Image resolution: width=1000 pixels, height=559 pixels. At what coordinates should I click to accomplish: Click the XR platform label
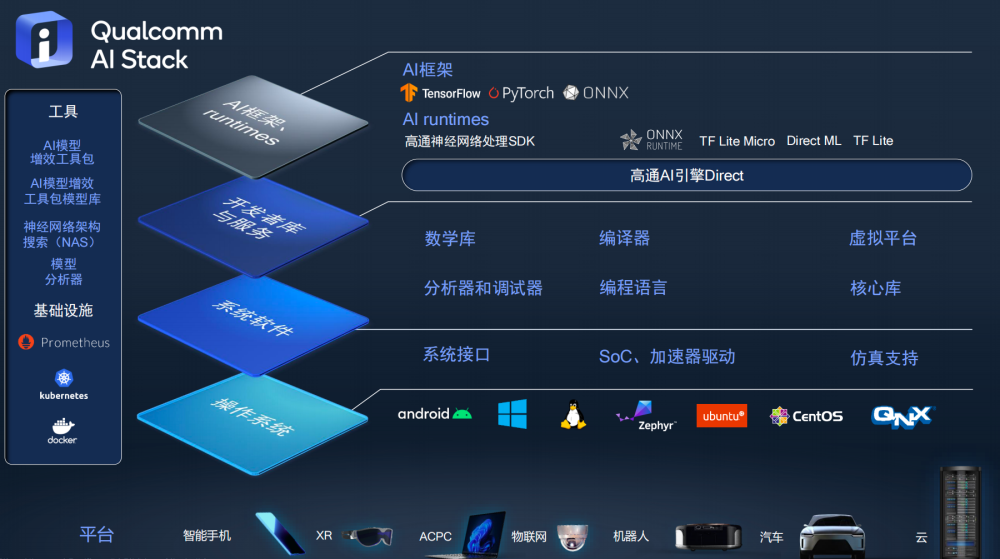[324, 535]
